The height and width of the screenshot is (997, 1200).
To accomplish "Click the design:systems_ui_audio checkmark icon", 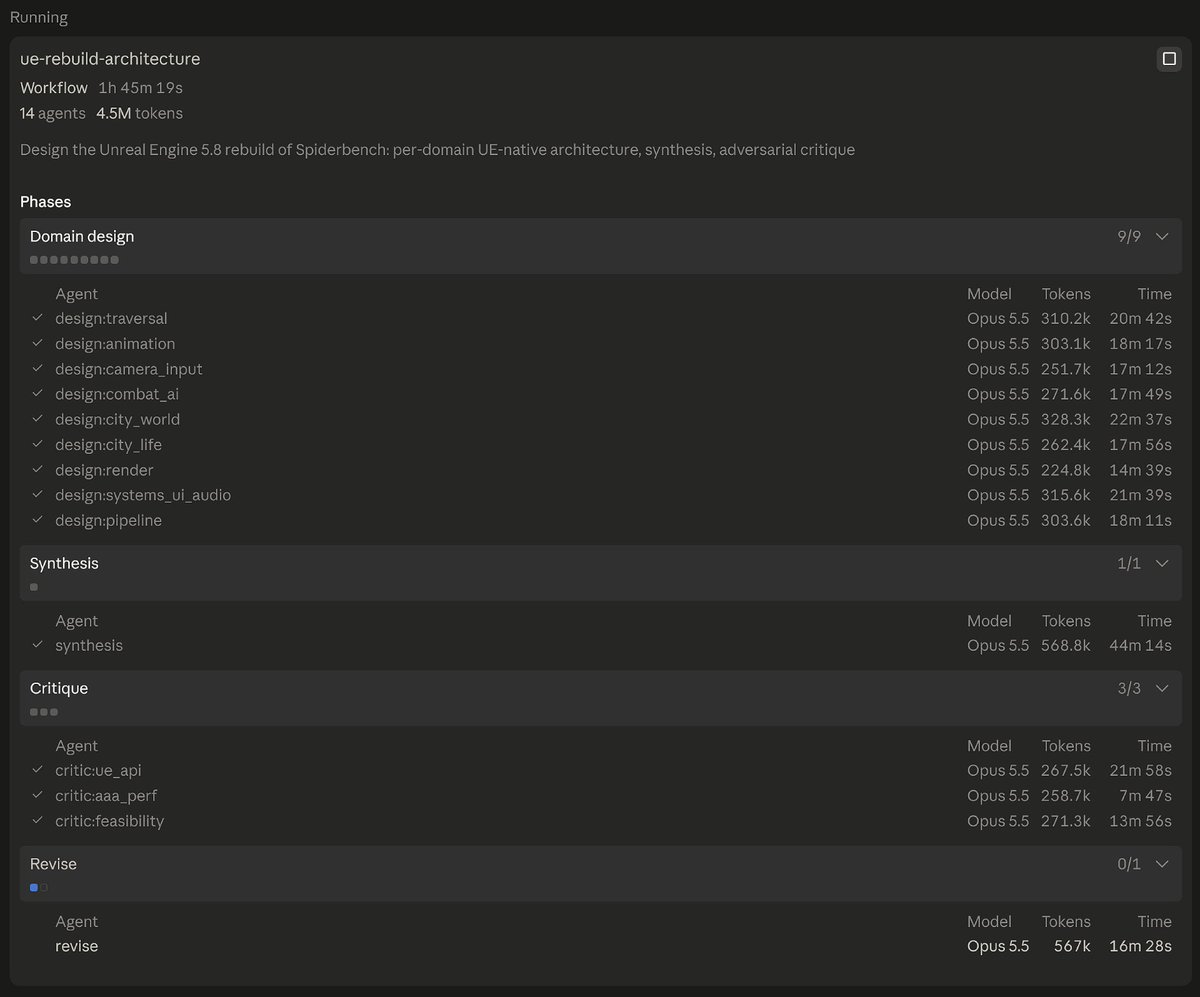I will point(37,495).
